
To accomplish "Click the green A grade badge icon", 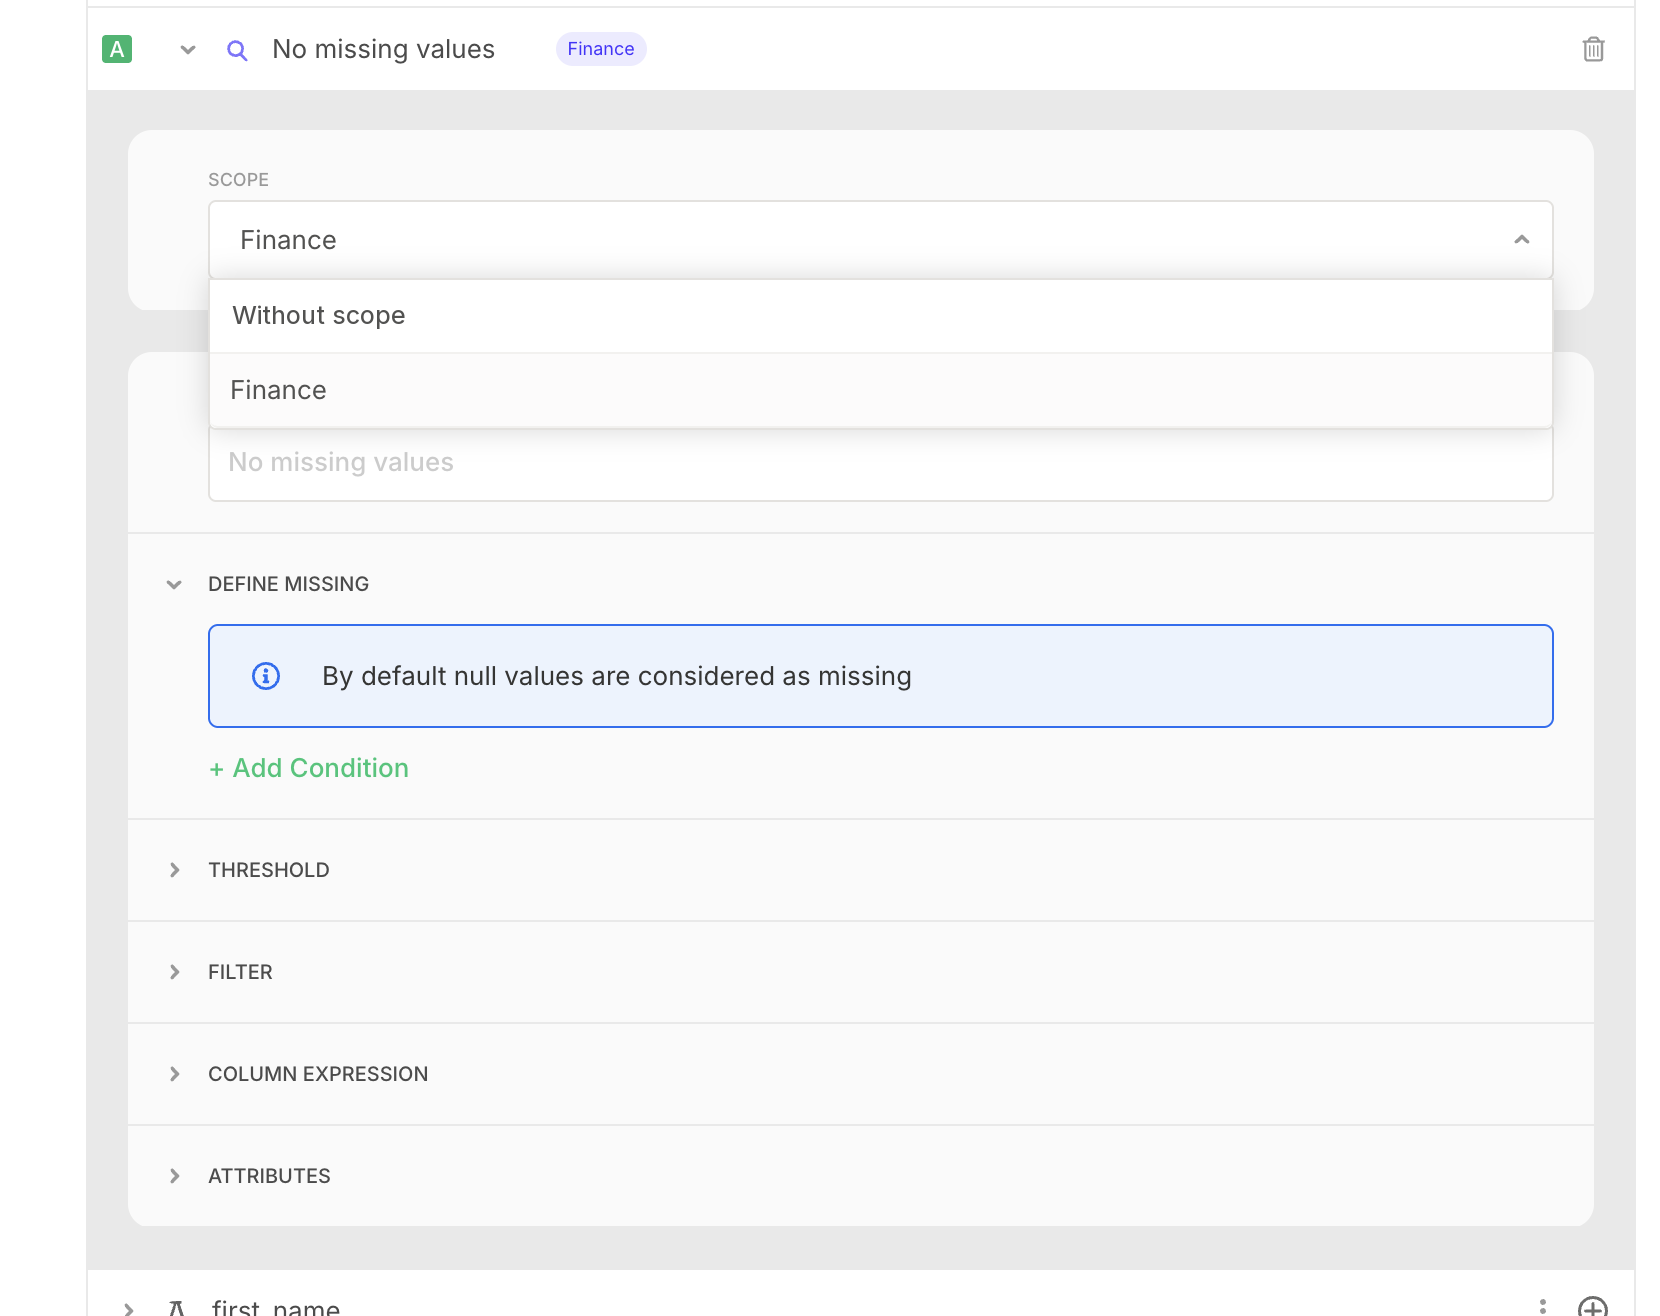I will coord(117,49).
